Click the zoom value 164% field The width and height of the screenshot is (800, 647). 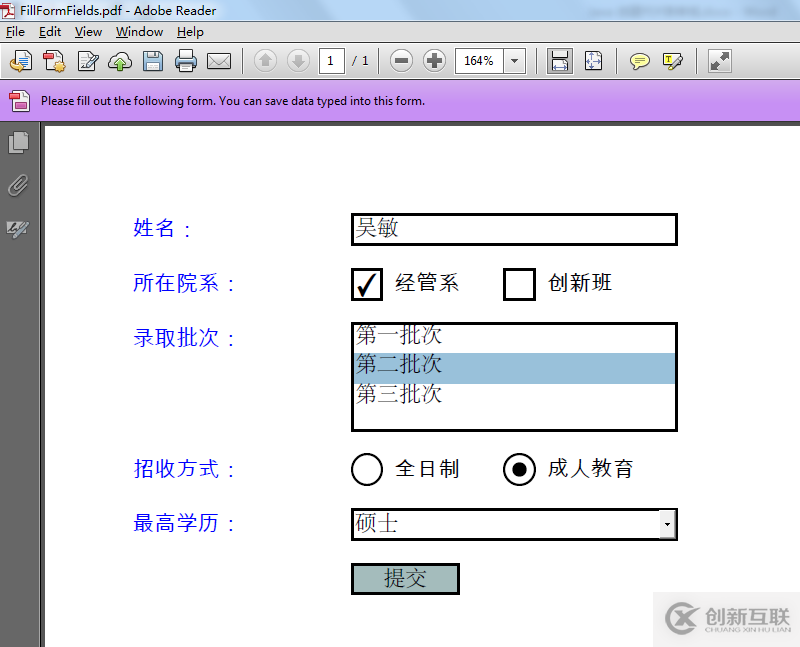(479, 61)
